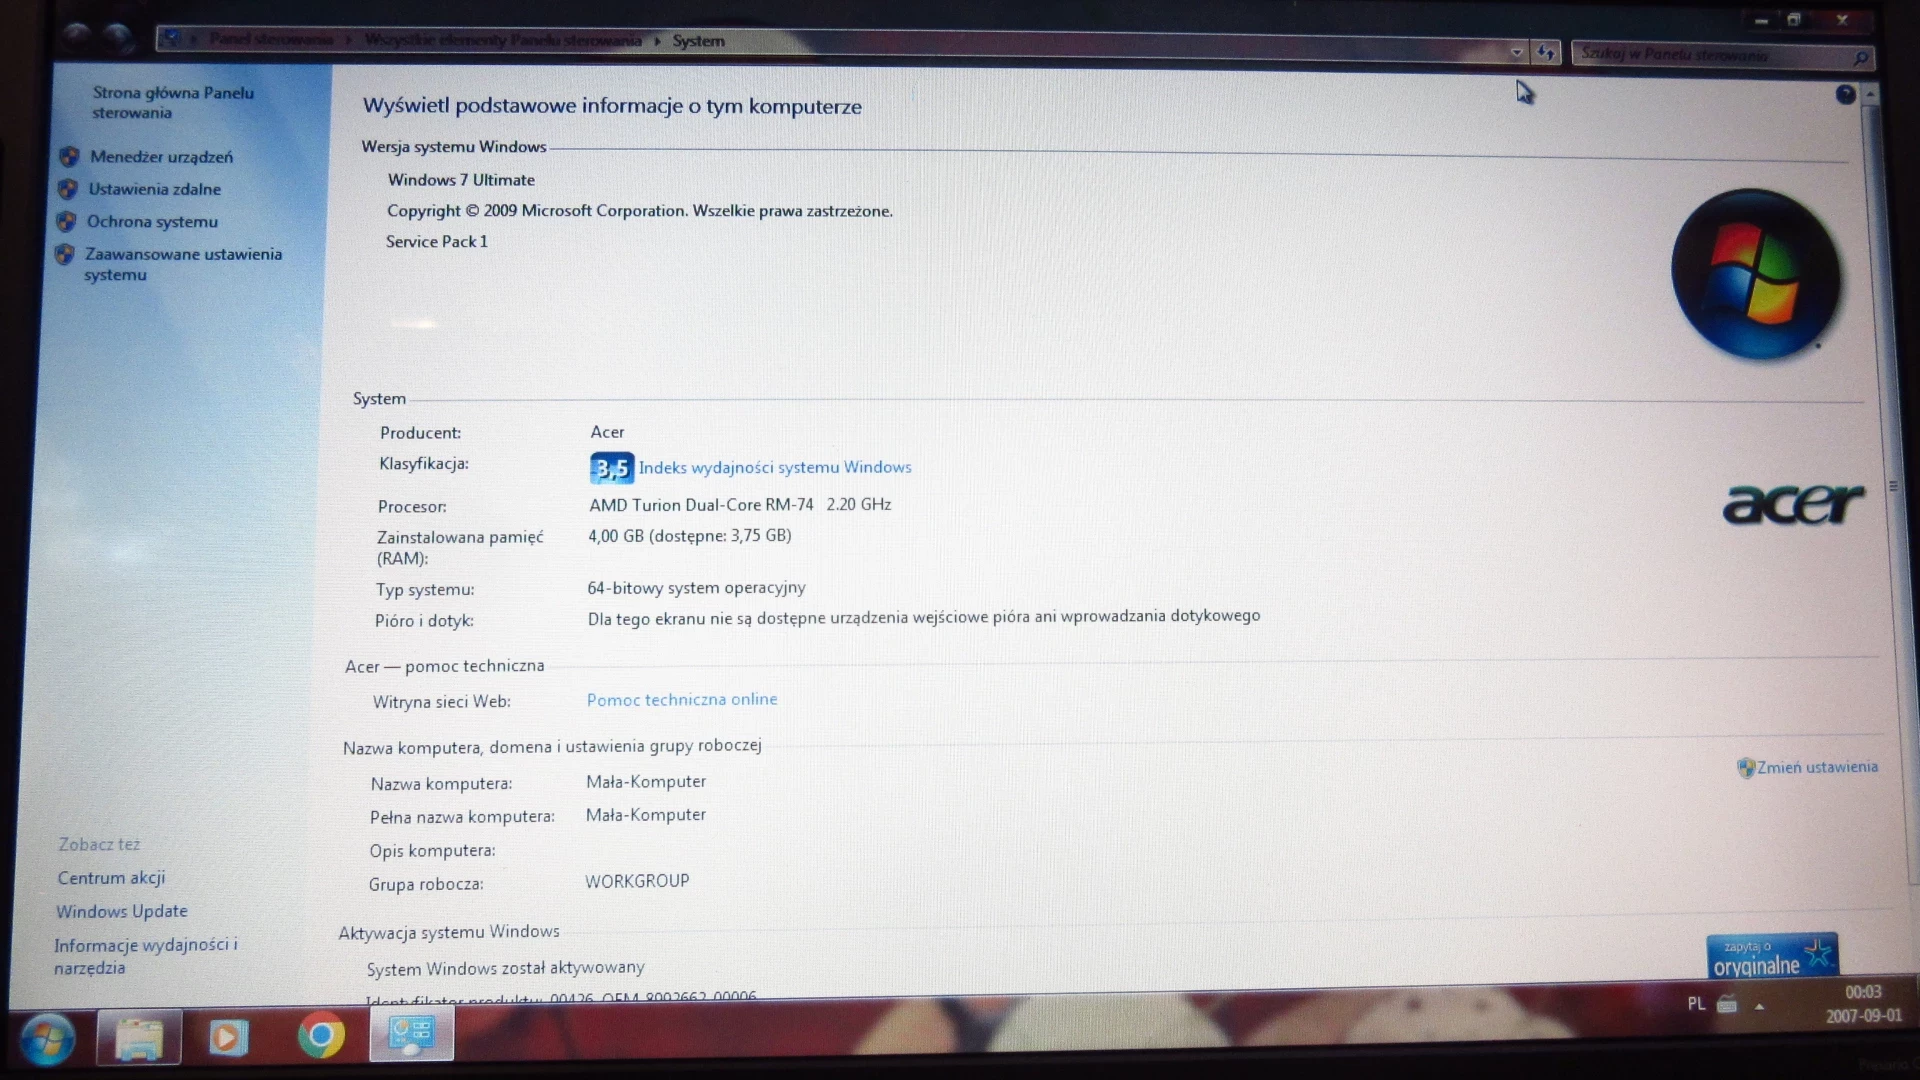Viewport: 1920px width, 1080px height.
Task: Click the Windows logo image
Action: tap(1756, 274)
